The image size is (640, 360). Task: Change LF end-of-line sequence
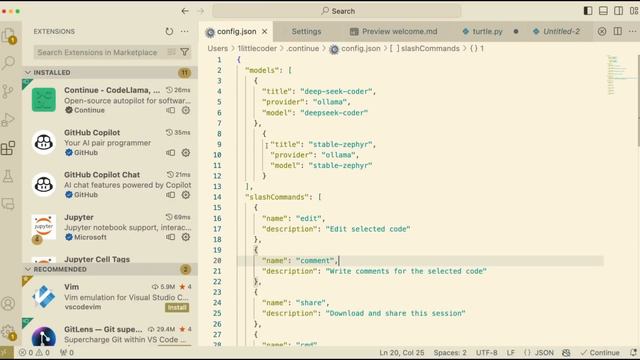tap(511, 353)
